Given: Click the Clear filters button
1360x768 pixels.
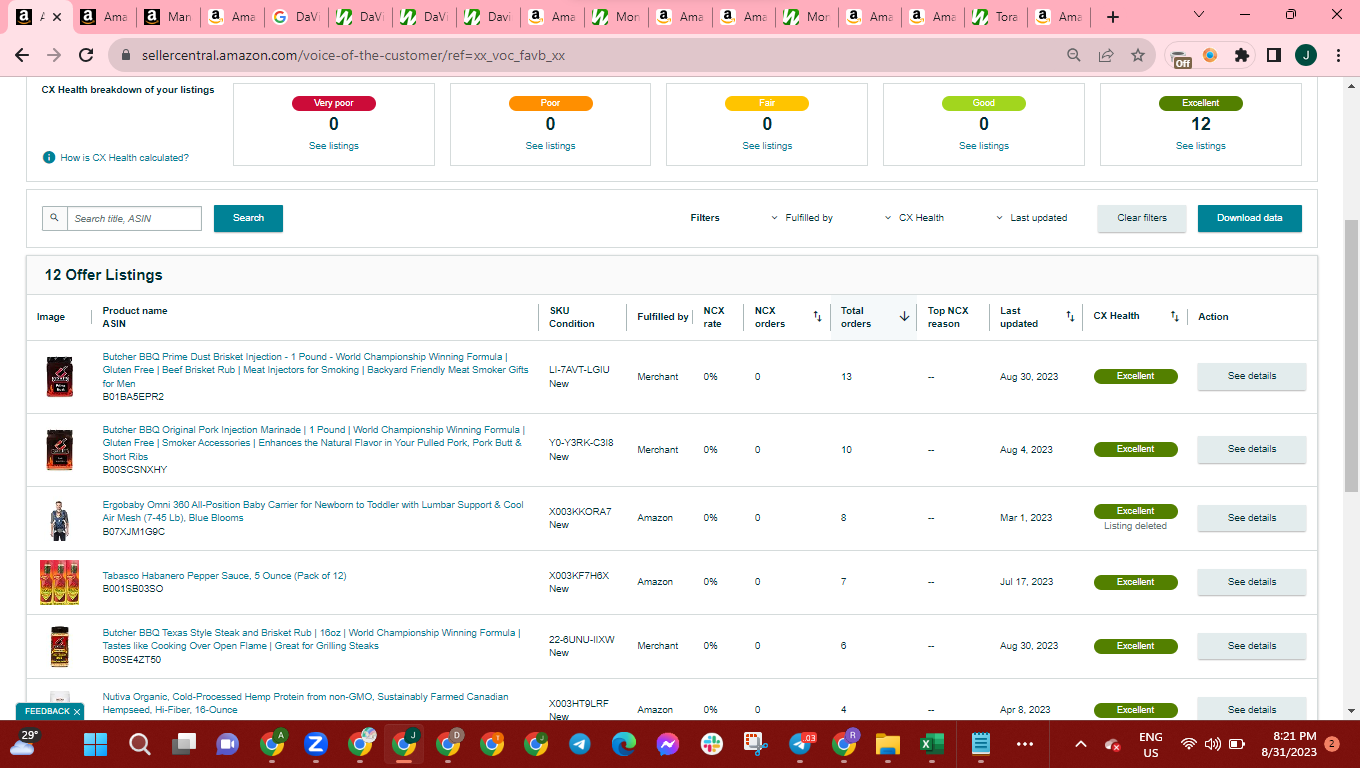Looking at the screenshot, I should (x=1142, y=218).
